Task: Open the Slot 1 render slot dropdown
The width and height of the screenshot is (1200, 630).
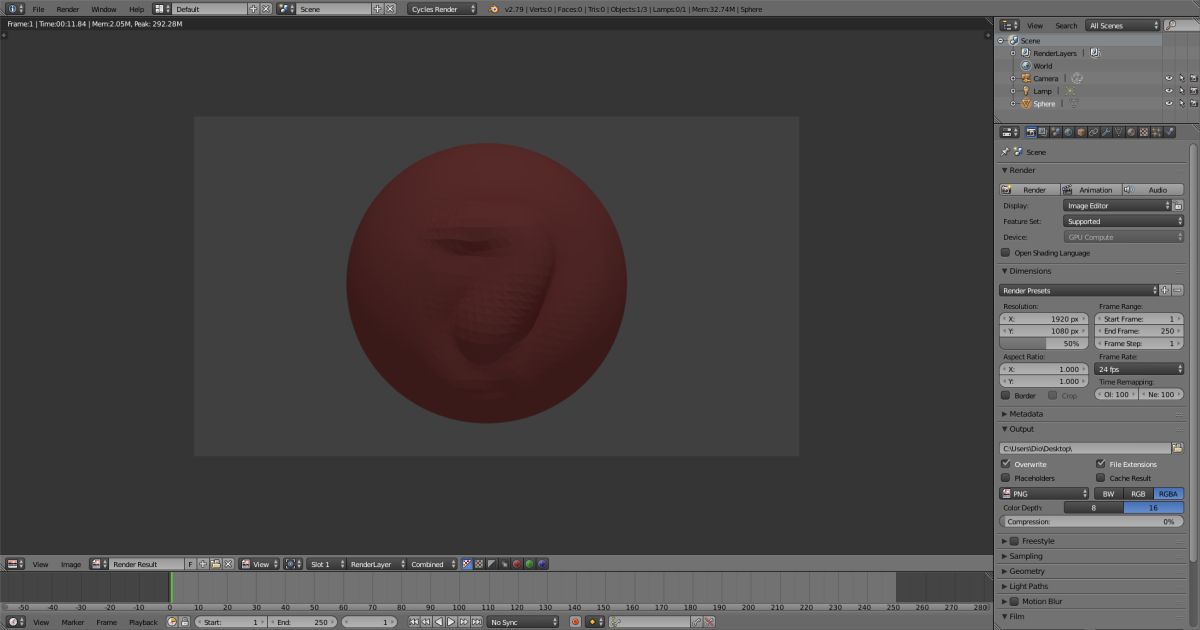Action: (x=327, y=564)
